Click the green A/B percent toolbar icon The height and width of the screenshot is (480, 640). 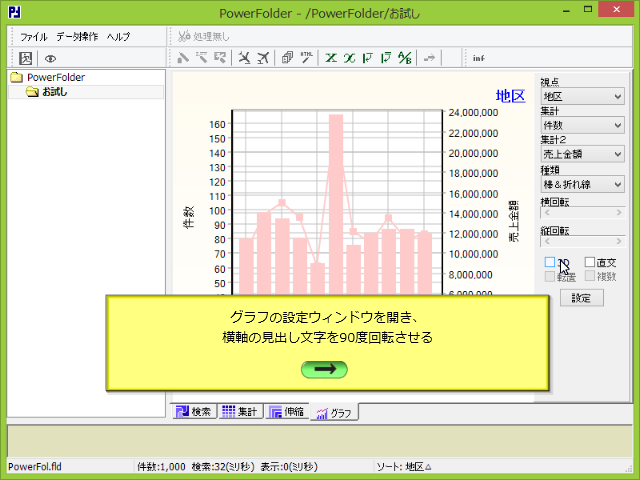(x=404, y=58)
